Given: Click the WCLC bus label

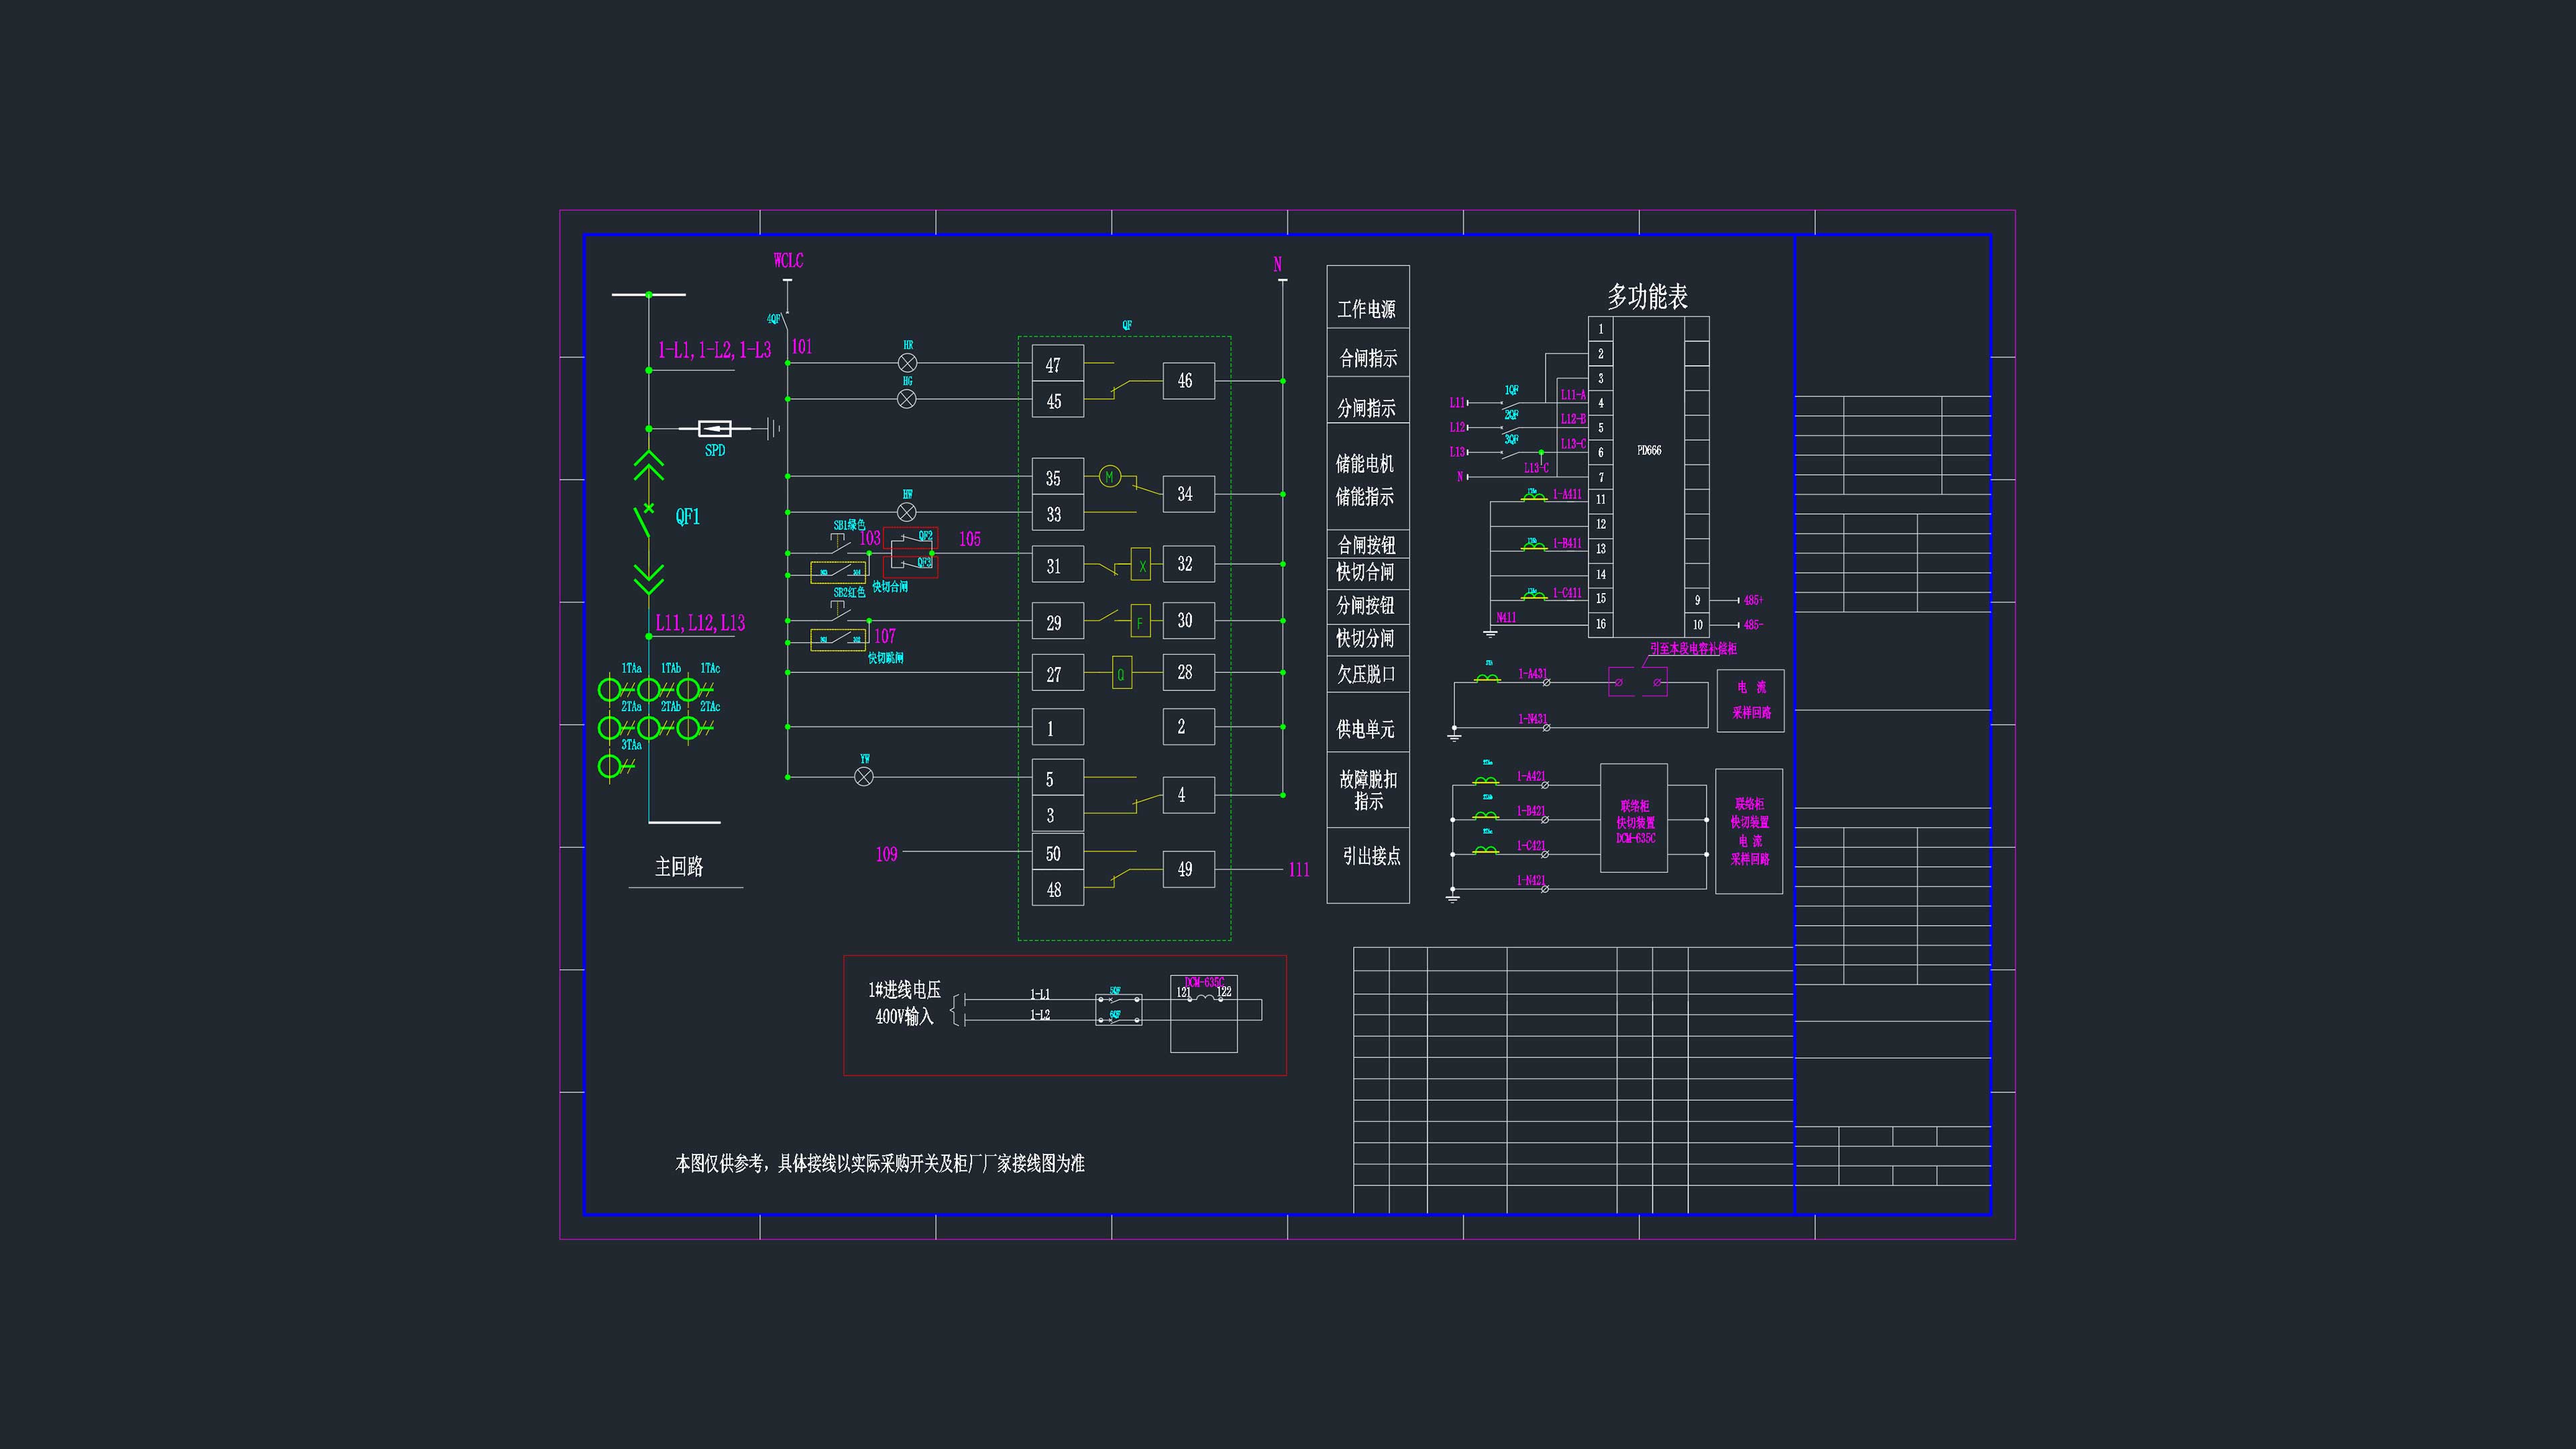Looking at the screenshot, I should pyautogui.click(x=788, y=261).
